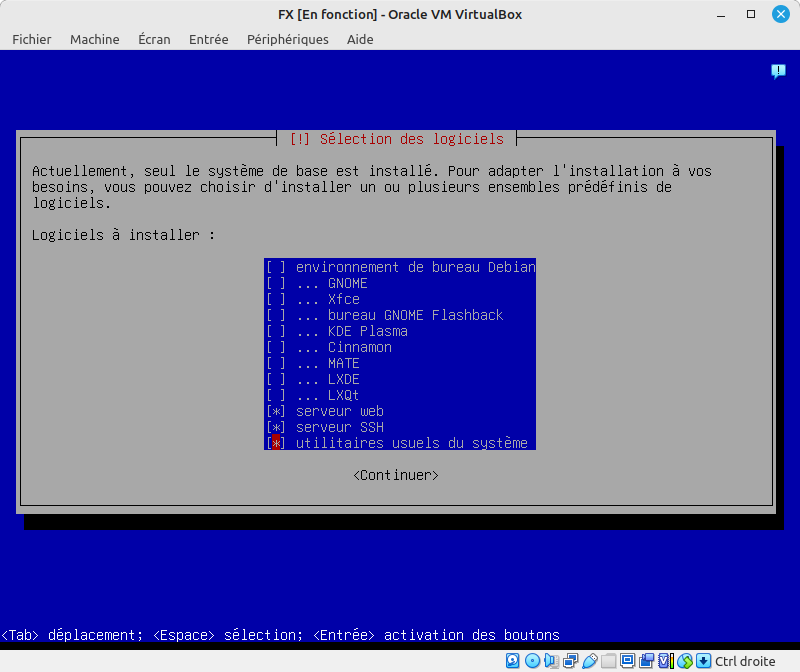Image resolution: width=800 pixels, height=672 pixels.
Task: Minimize the VirtualBox window
Action: click(x=721, y=15)
